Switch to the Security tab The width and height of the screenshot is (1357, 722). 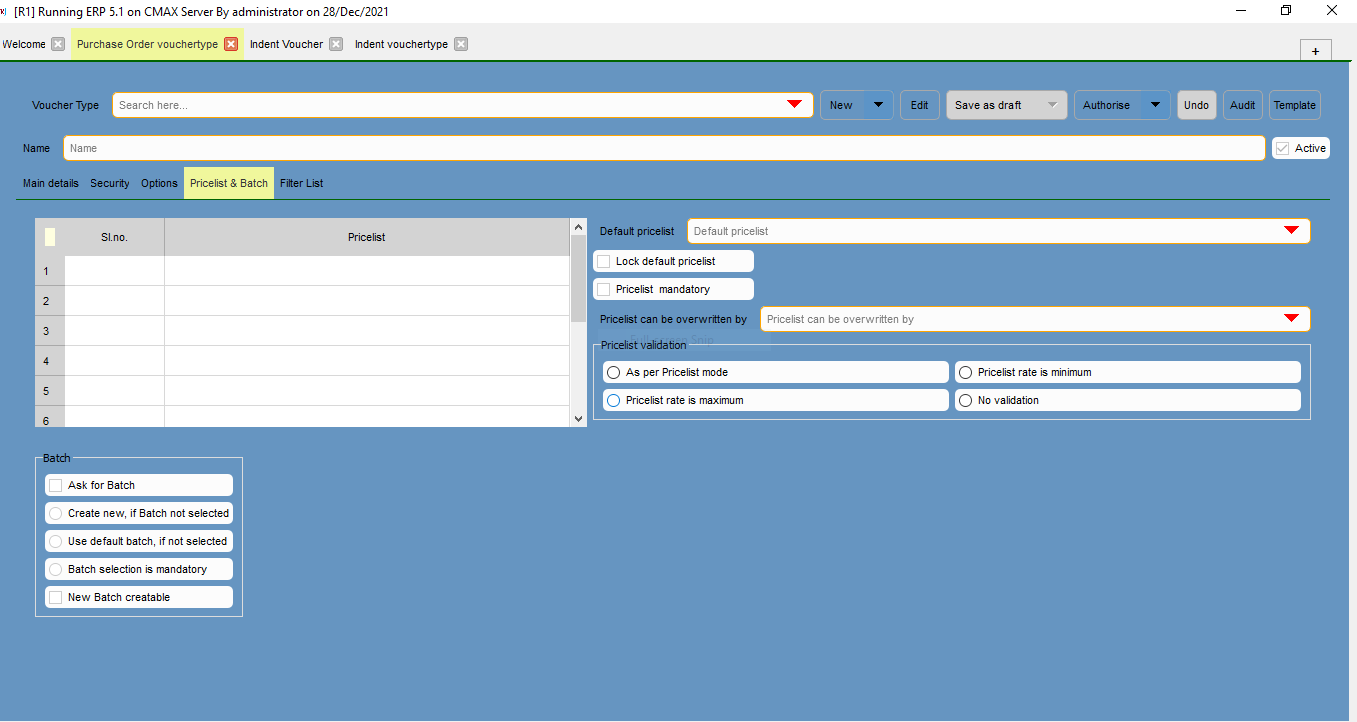point(110,183)
